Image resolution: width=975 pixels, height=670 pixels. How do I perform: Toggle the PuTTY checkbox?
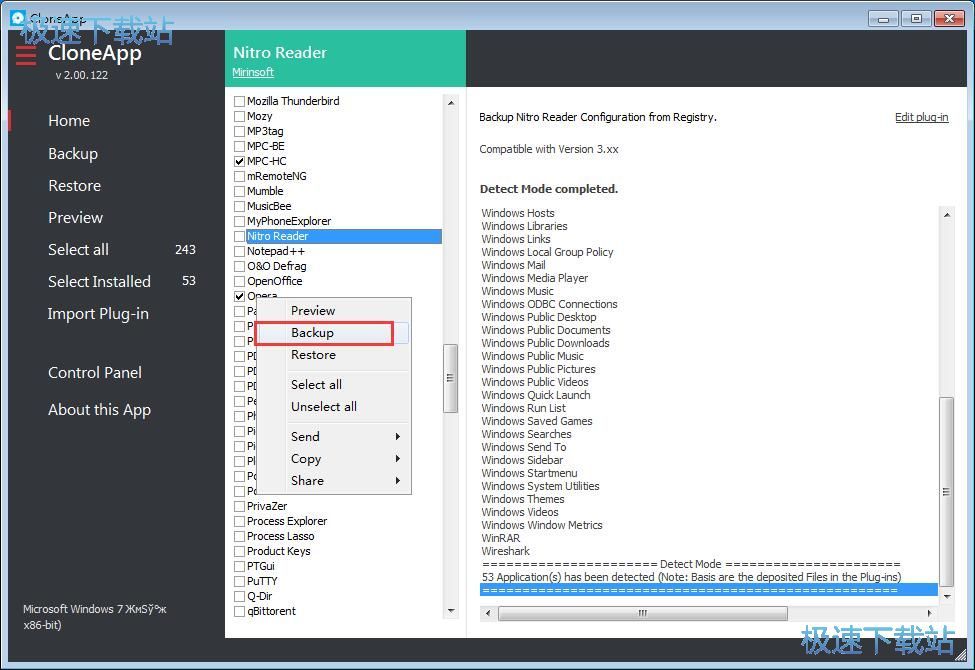[239, 581]
